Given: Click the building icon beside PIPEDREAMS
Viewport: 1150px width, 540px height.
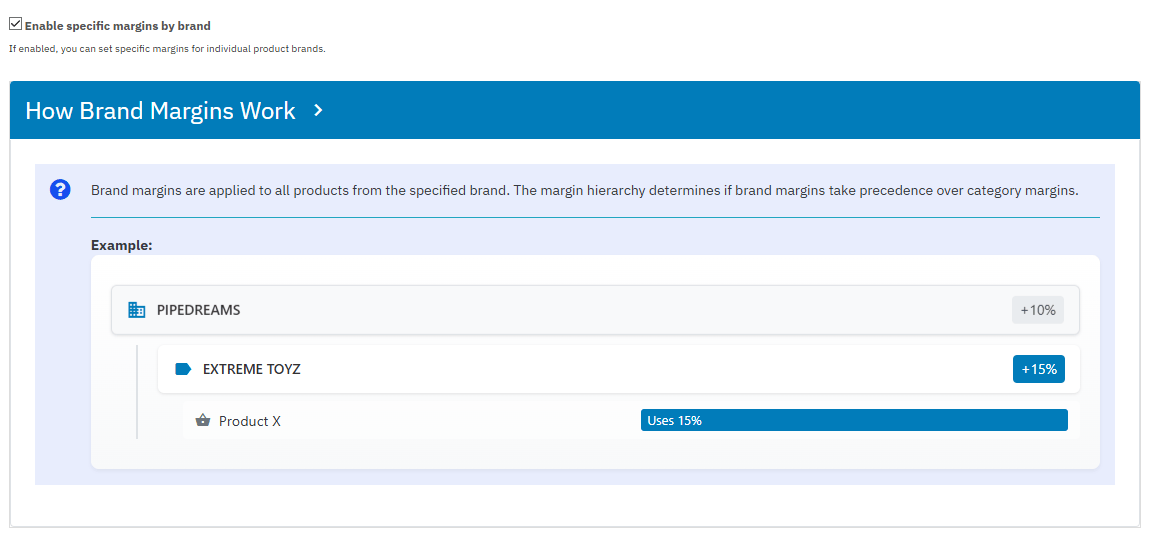Looking at the screenshot, I should 137,310.
